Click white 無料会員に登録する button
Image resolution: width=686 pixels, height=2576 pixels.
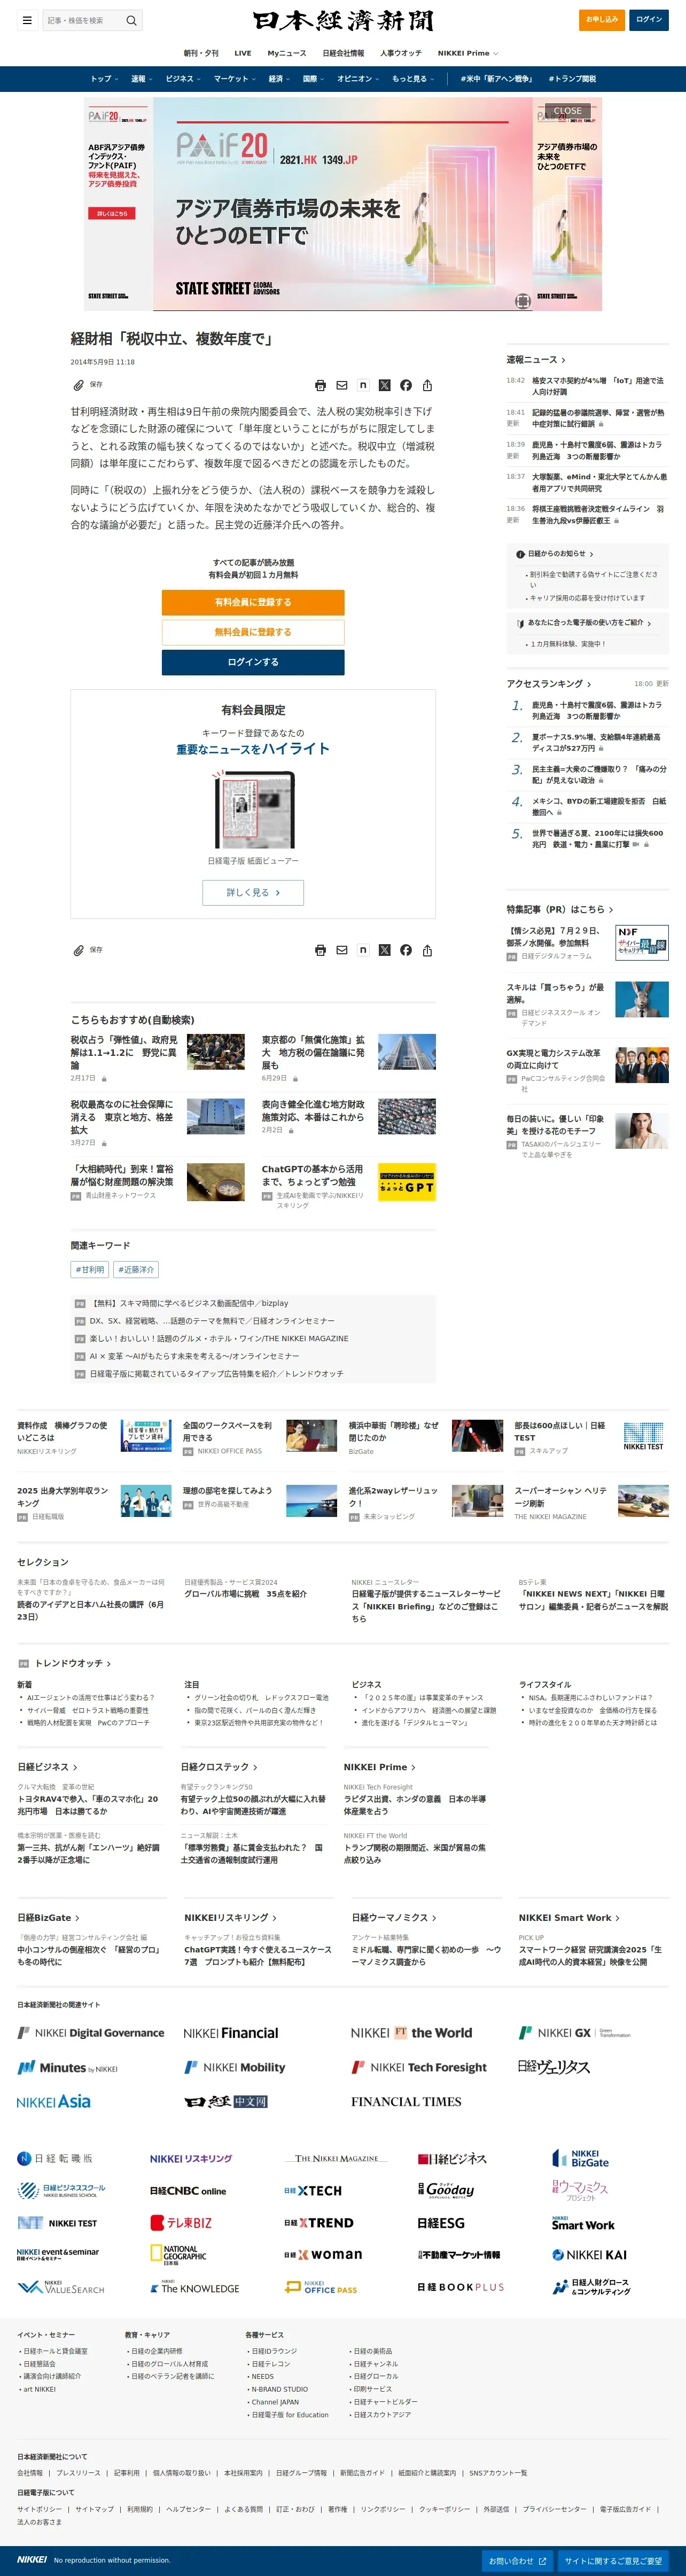point(253,632)
